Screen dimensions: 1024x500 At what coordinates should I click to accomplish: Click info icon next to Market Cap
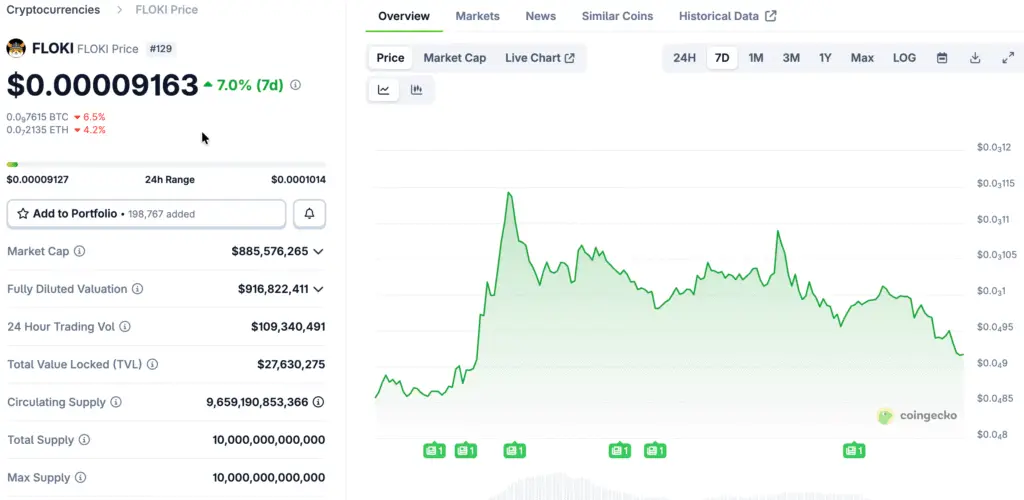pos(79,252)
